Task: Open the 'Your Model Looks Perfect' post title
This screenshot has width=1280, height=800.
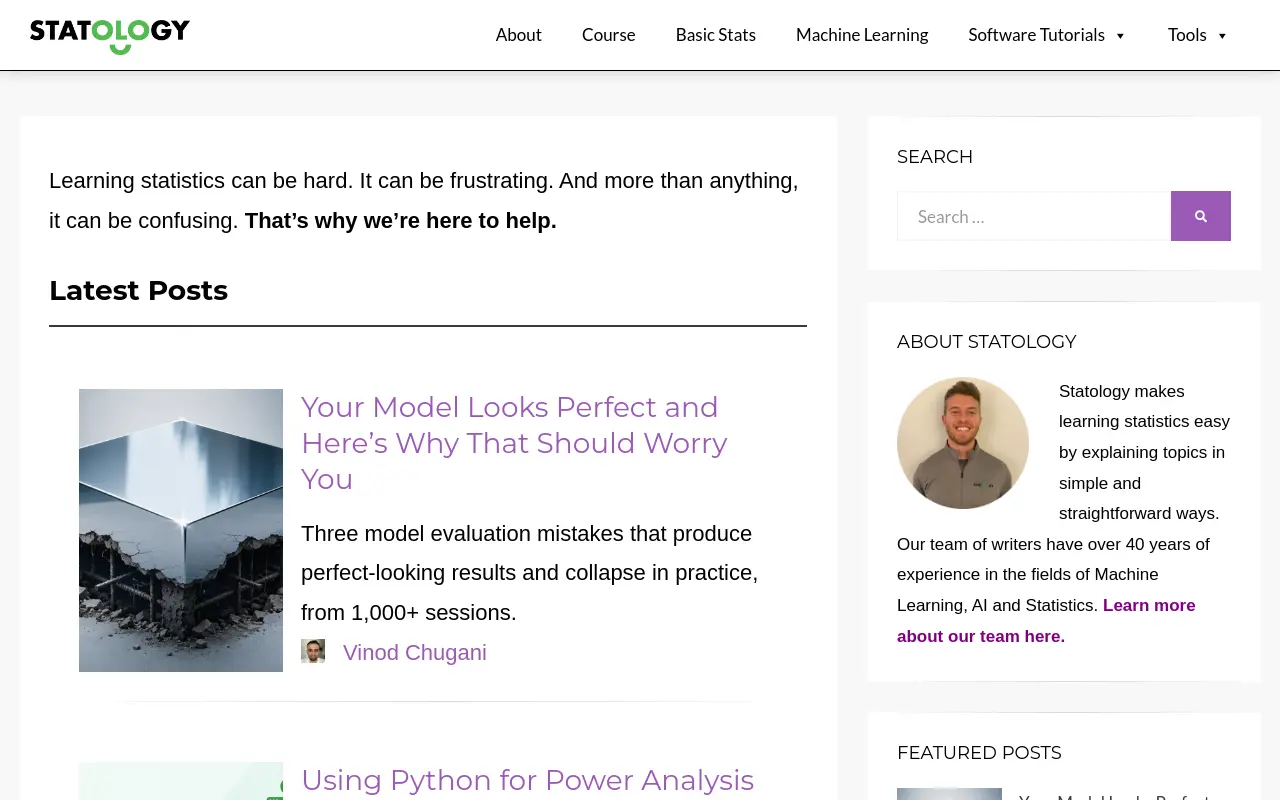Action: [514, 443]
